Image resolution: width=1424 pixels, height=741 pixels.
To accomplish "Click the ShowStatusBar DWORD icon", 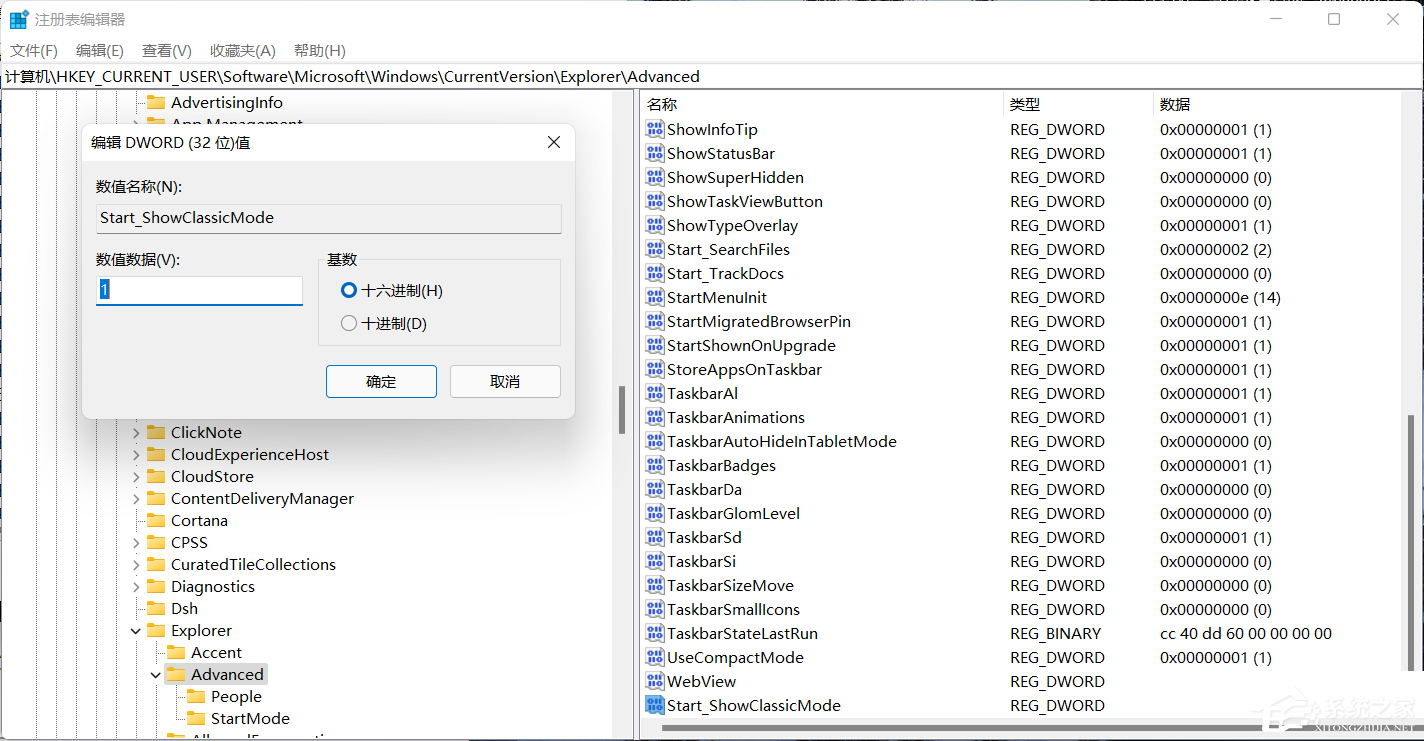I will 655,153.
